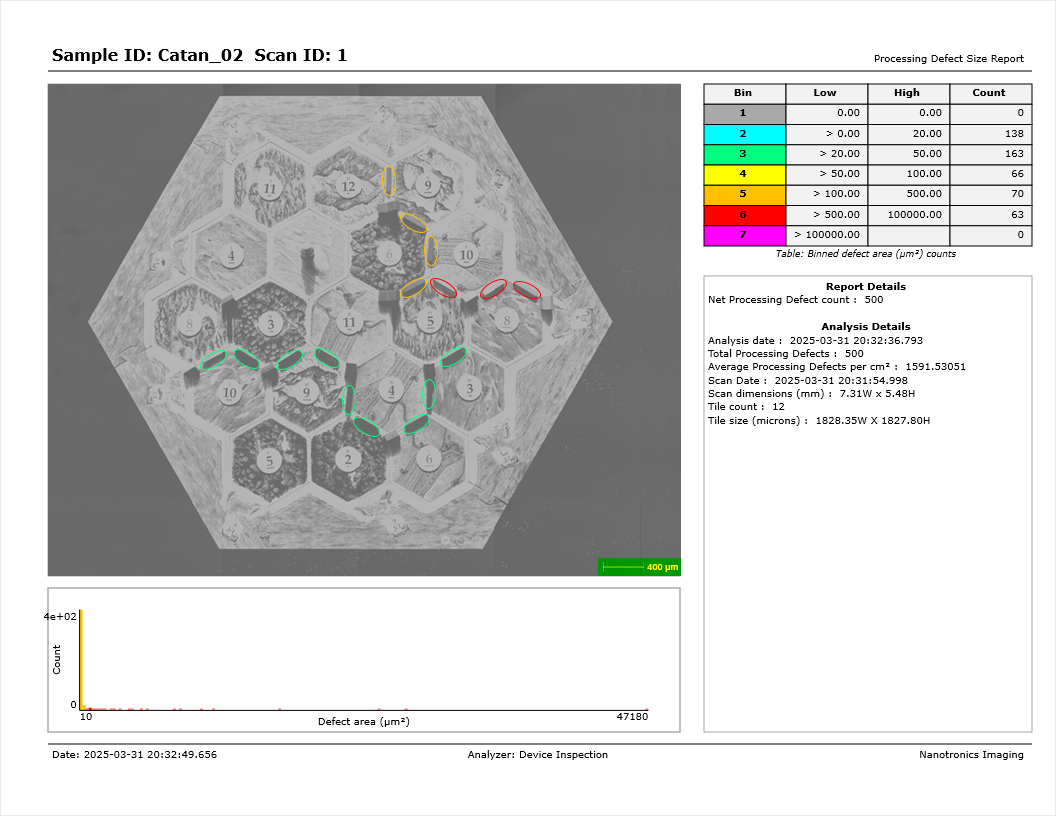Image resolution: width=1056 pixels, height=816 pixels.
Task: Click the number 4 token on the left hex
Action: click(231, 256)
